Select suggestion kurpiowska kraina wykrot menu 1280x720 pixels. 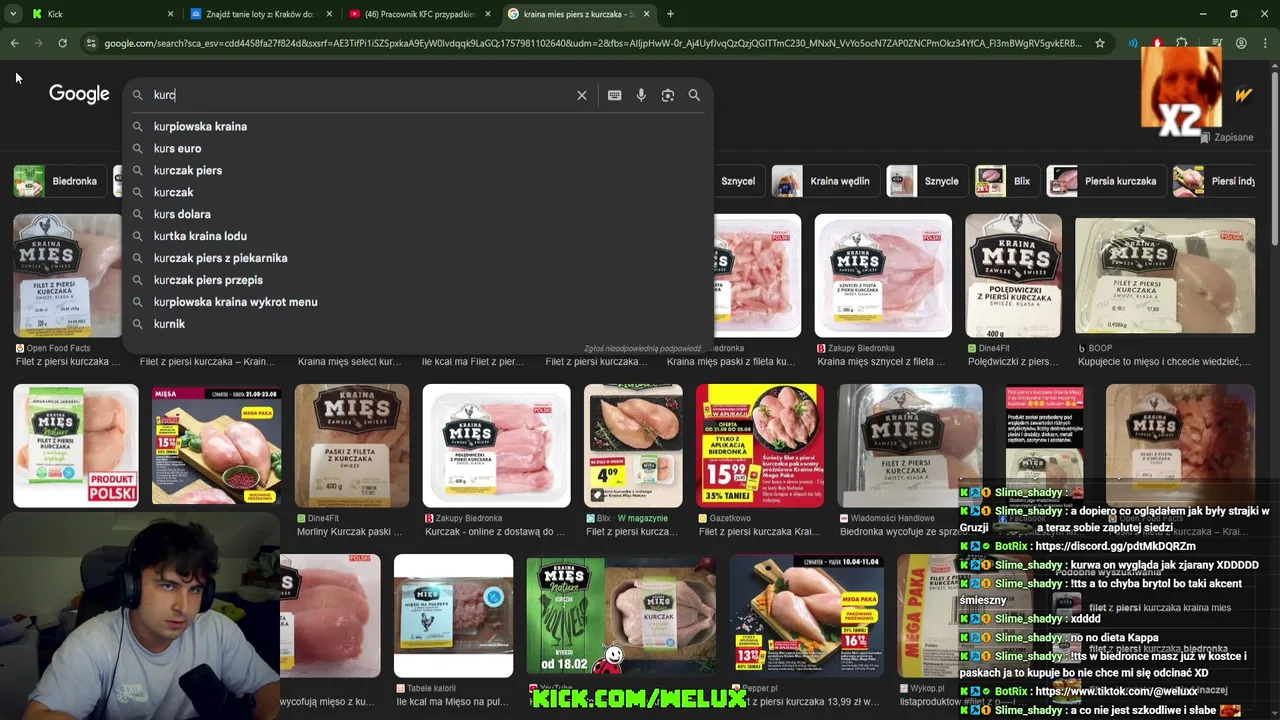coord(236,303)
